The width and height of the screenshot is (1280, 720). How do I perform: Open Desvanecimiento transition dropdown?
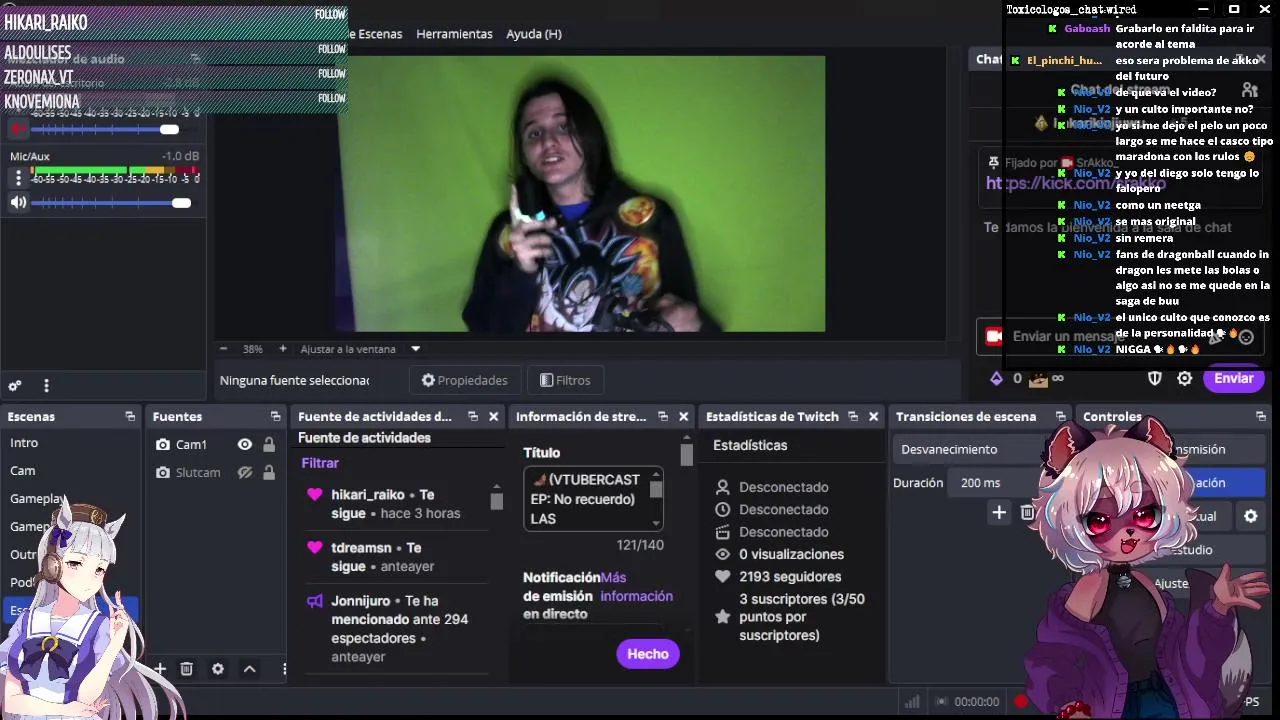(x=970, y=450)
